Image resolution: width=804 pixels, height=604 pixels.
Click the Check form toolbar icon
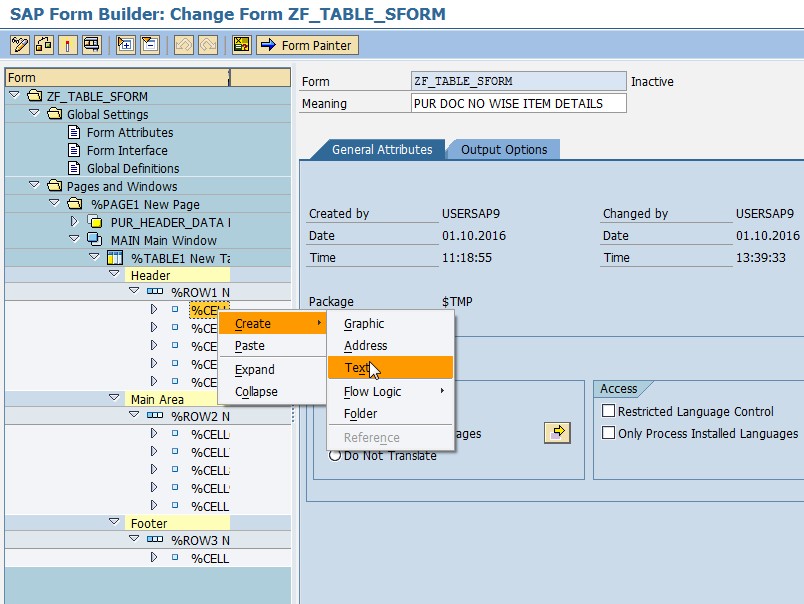coord(44,45)
